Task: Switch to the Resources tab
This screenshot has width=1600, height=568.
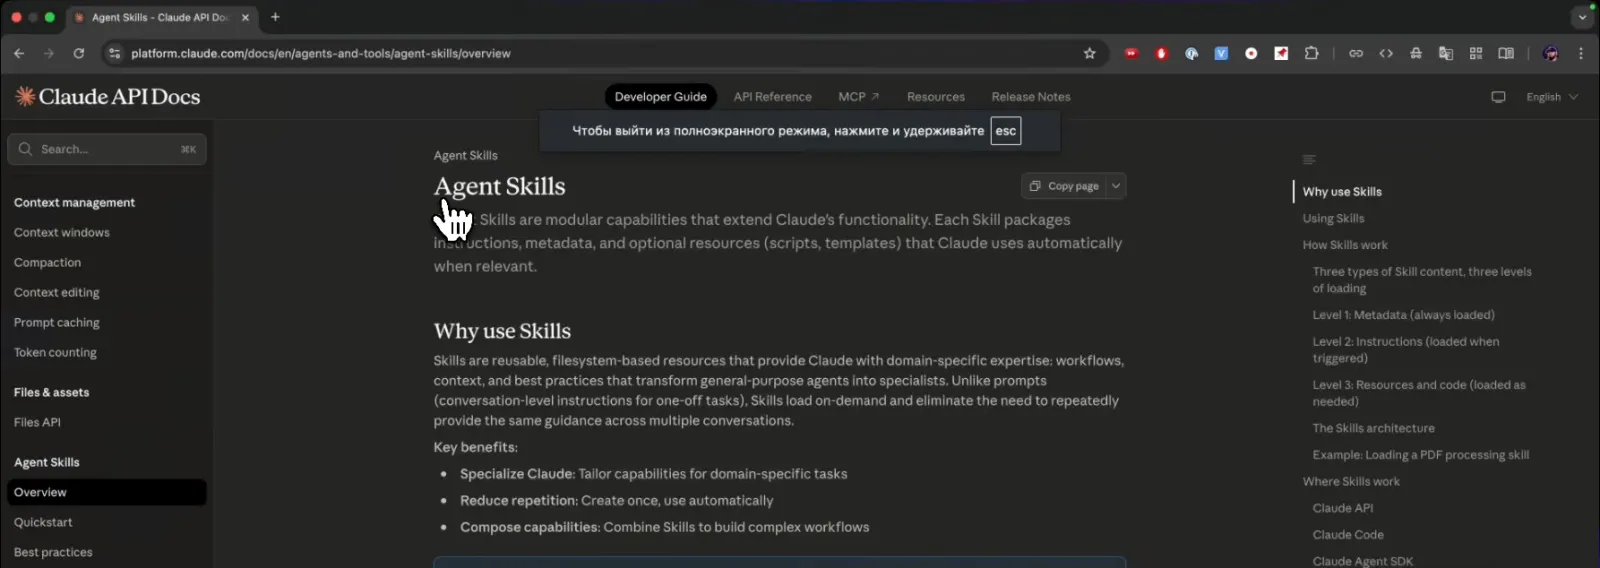Action: click(x=936, y=97)
